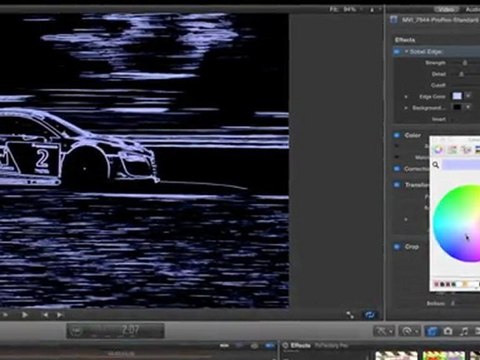Click the magnifier eyedropper in Colors window
Image resolution: width=480 pixels, height=360 pixels.
436,165
